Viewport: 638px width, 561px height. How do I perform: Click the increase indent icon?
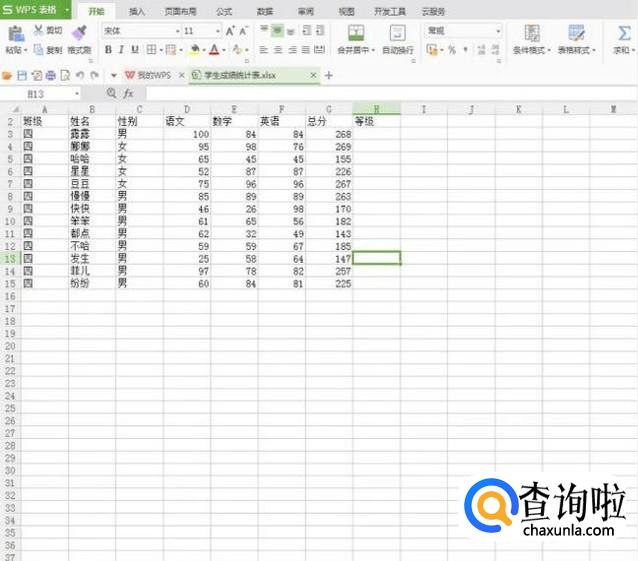321,31
